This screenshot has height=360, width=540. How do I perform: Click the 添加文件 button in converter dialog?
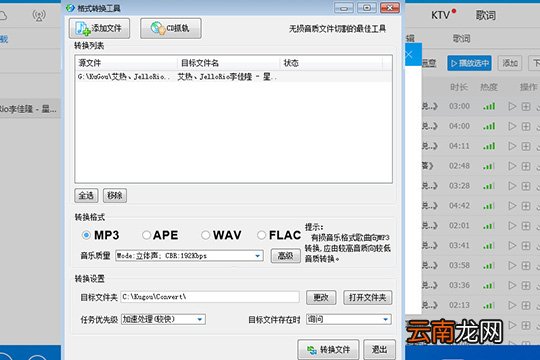point(99,28)
